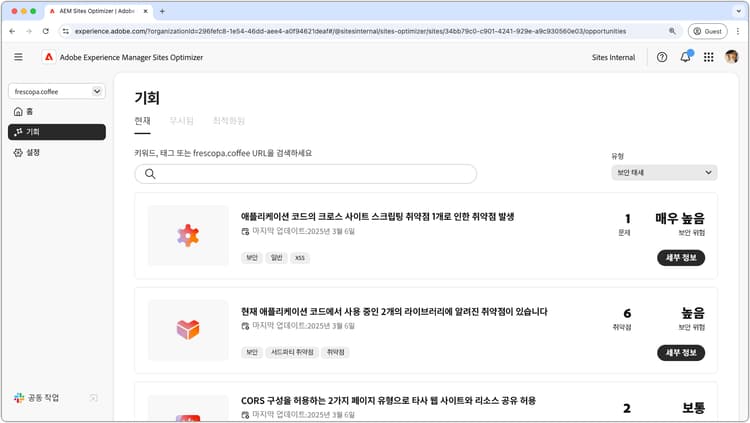Reload the page

click(x=46, y=31)
